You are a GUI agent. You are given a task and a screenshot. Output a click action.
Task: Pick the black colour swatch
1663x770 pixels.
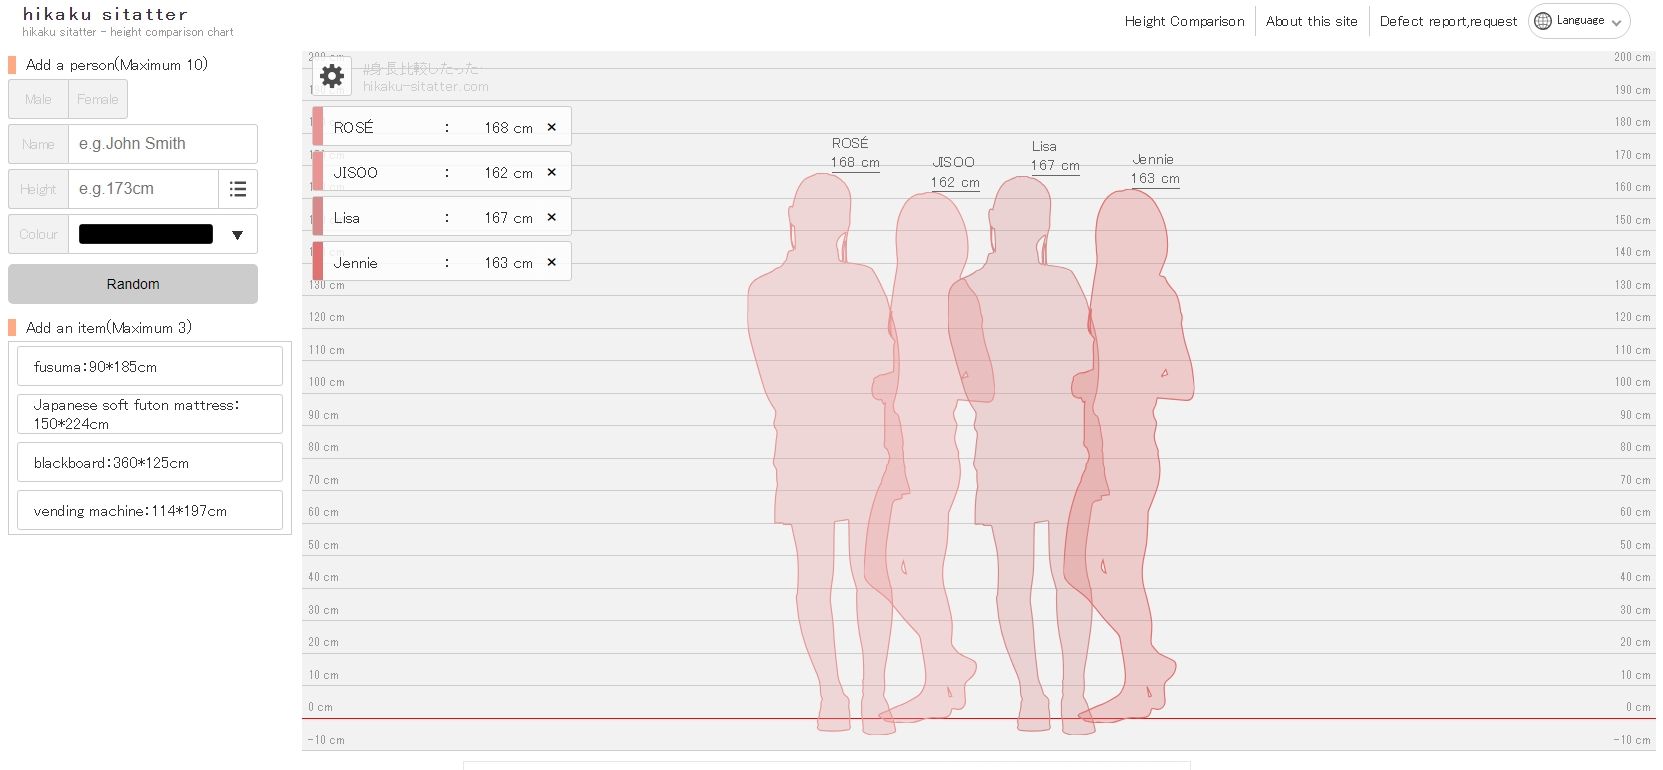tap(146, 234)
